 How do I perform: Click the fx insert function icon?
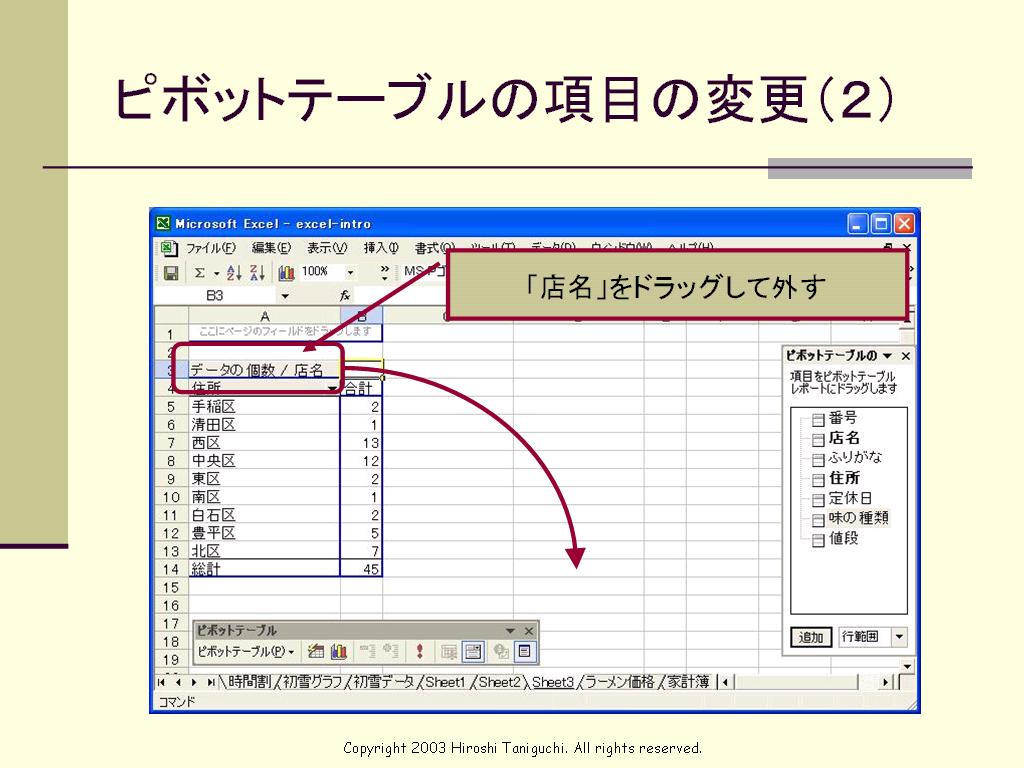click(345, 296)
